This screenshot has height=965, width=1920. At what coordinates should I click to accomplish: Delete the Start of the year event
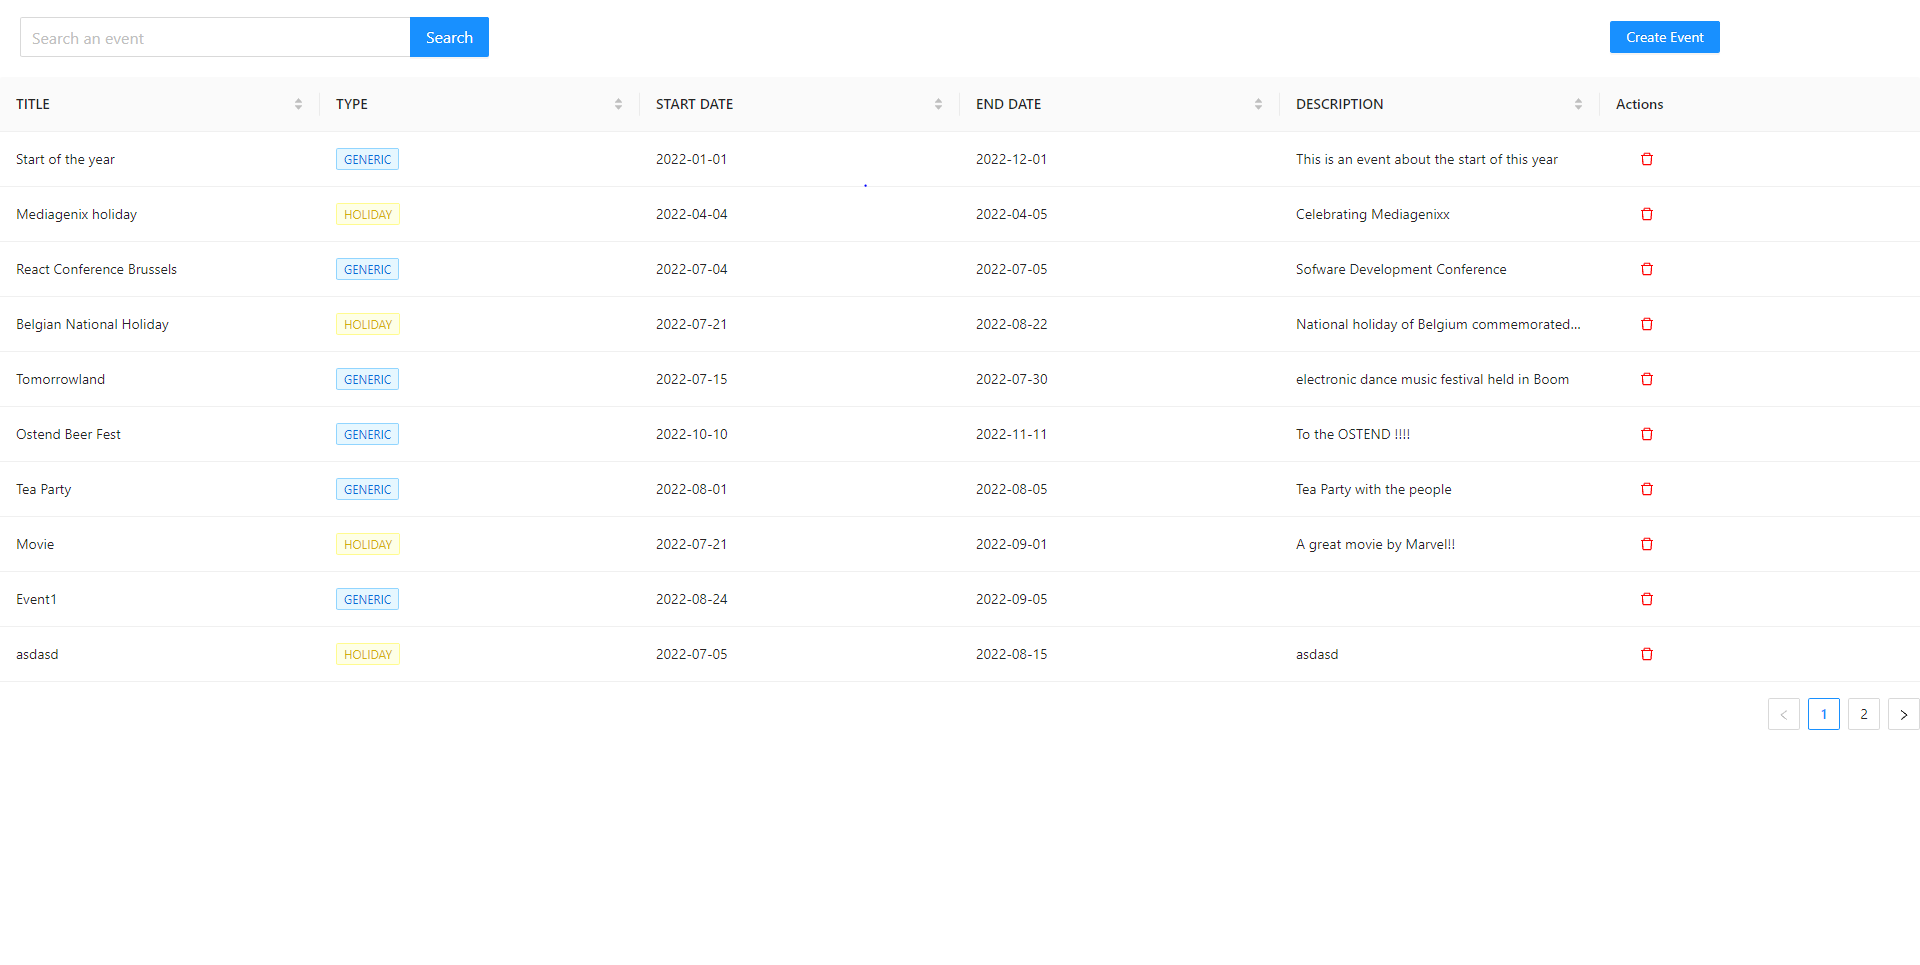click(x=1647, y=159)
